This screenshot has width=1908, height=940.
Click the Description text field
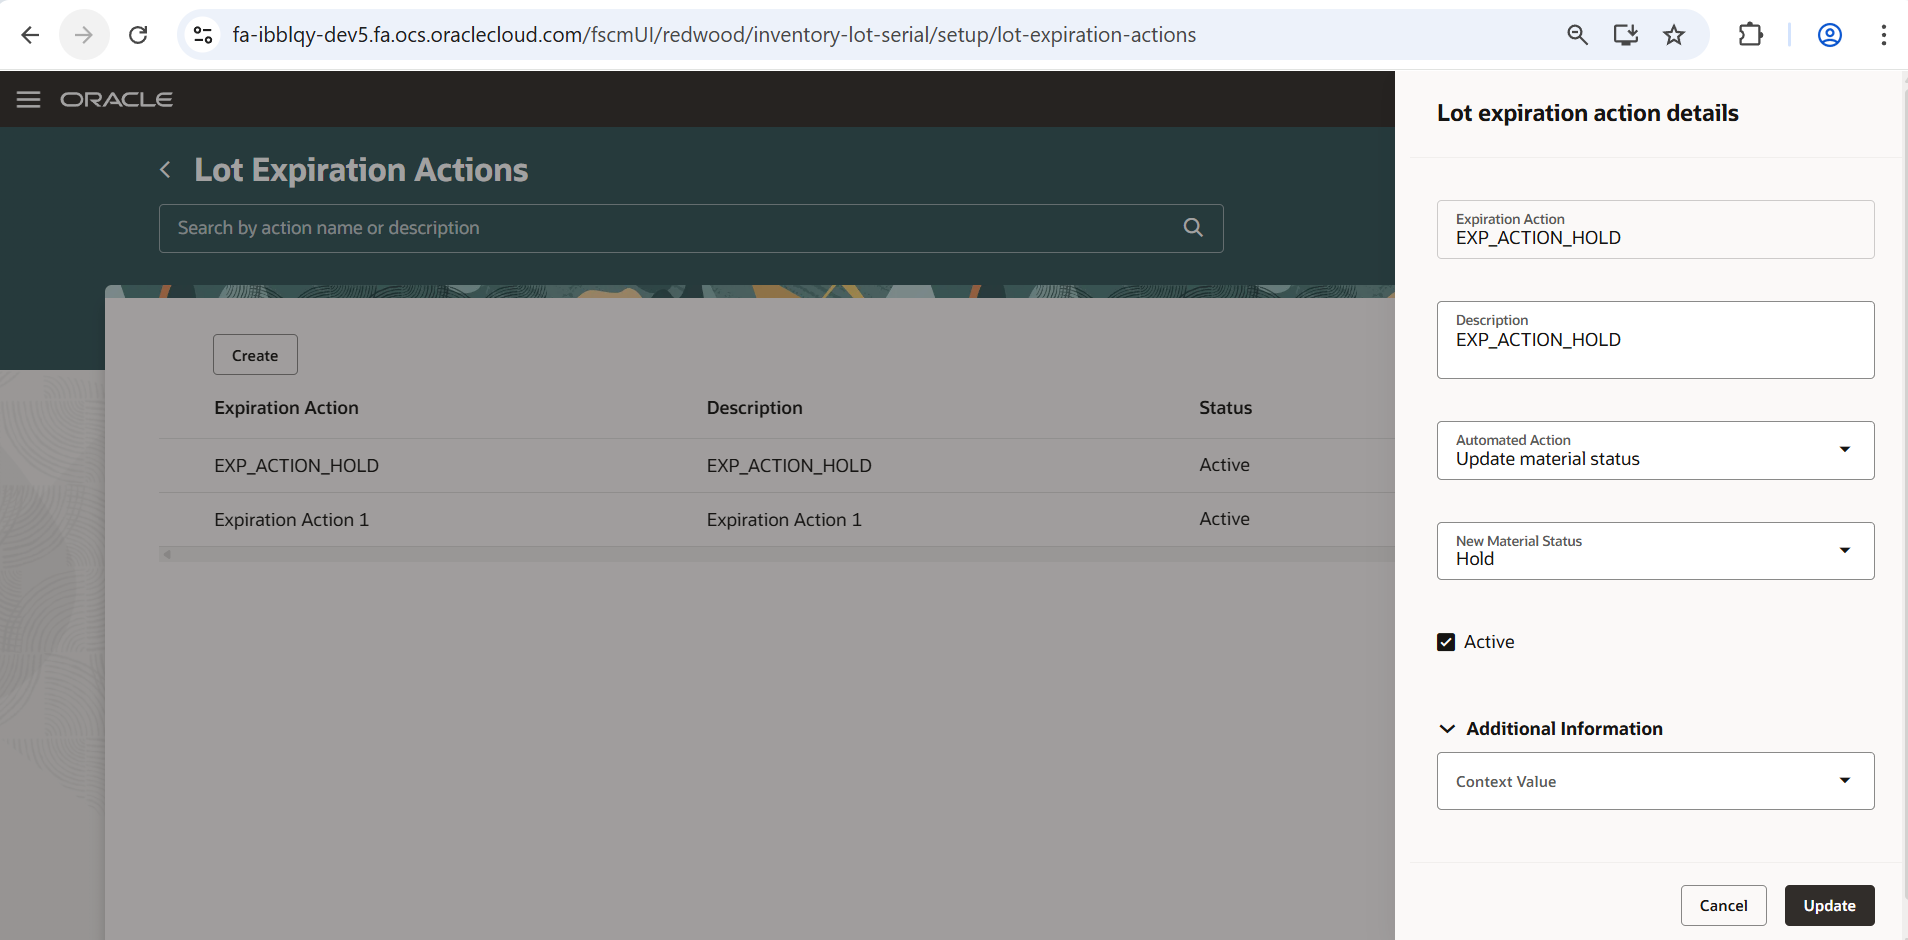1655,340
